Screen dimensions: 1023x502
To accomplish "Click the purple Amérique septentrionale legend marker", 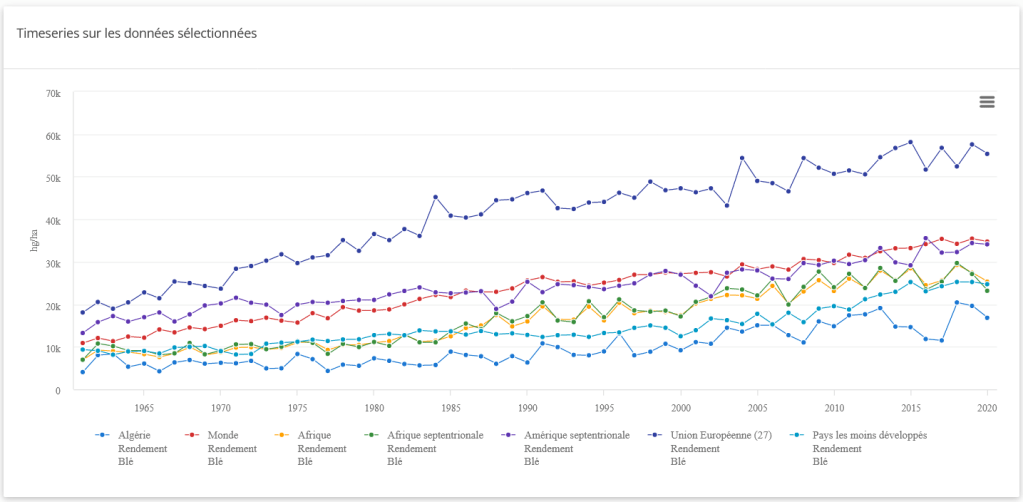I will coord(506,435).
